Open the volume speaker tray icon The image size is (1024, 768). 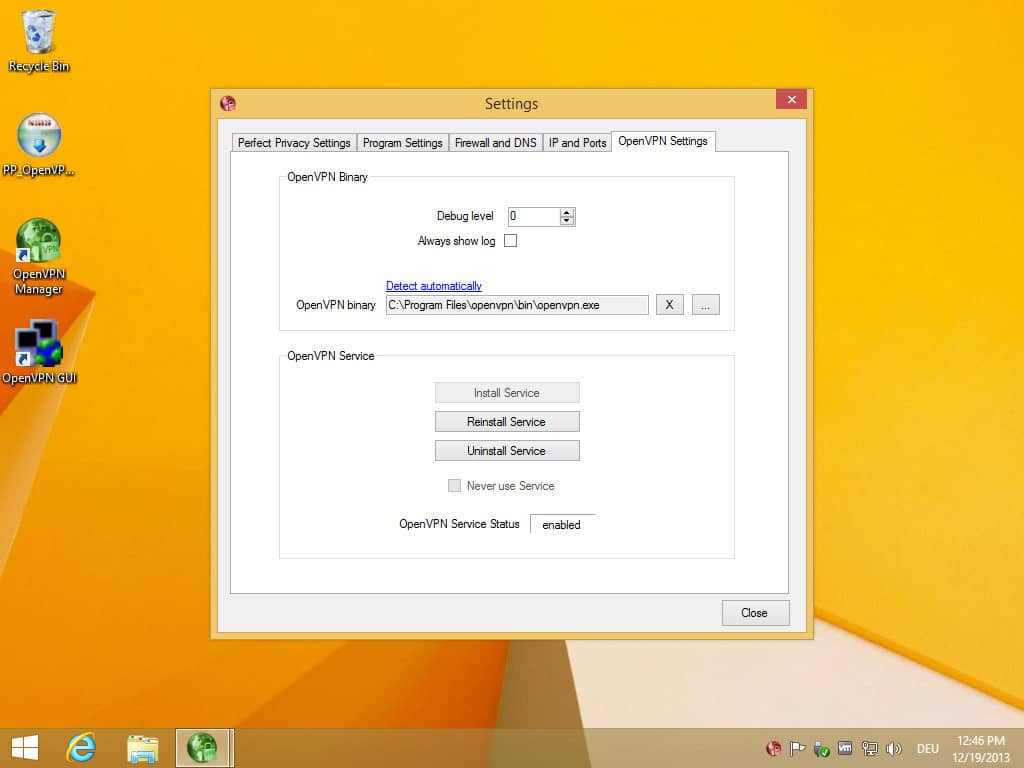coord(893,748)
